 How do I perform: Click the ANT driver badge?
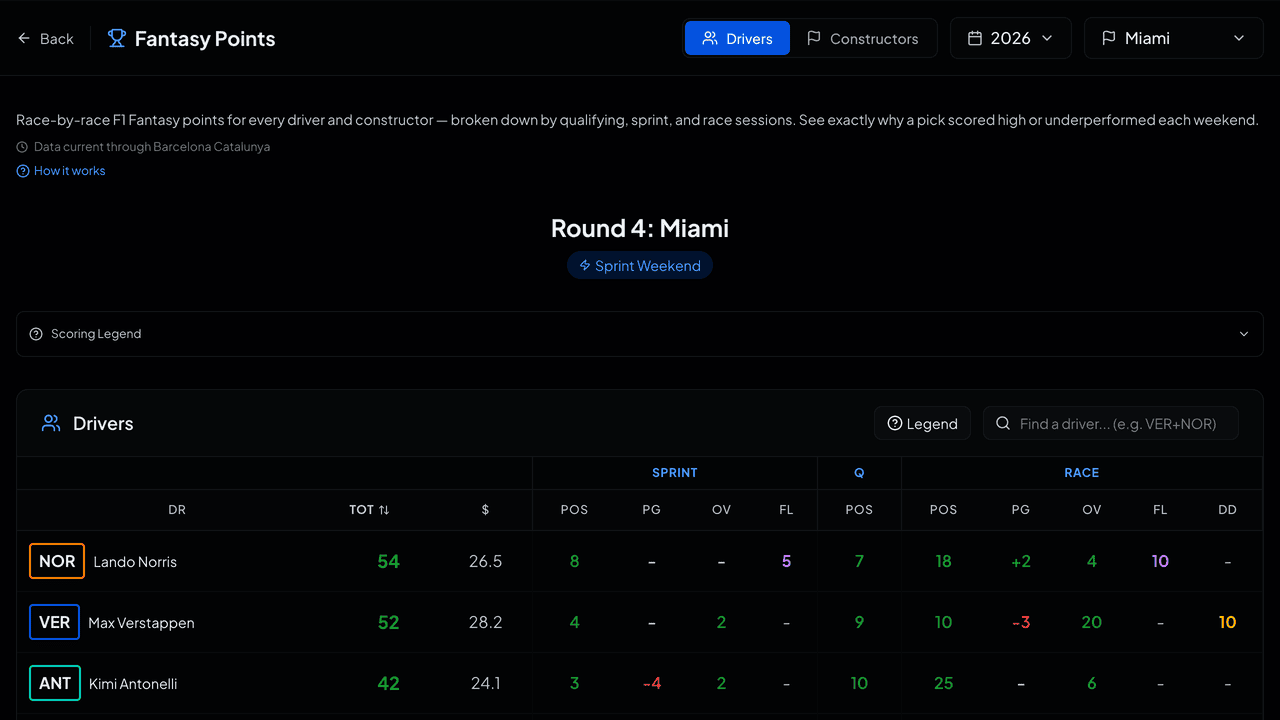(x=55, y=684)
